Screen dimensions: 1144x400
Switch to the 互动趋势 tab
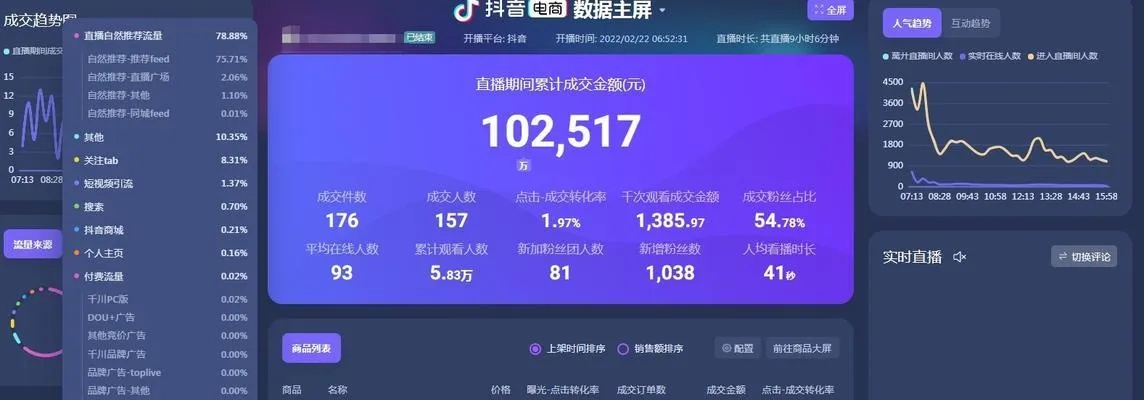click(970, 23)
